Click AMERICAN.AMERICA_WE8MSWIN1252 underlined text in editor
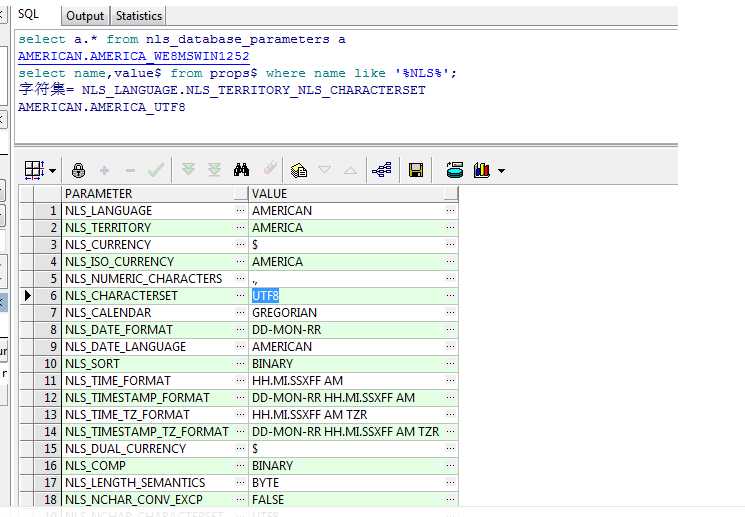 pyautogui.click(x=134, y=56)
